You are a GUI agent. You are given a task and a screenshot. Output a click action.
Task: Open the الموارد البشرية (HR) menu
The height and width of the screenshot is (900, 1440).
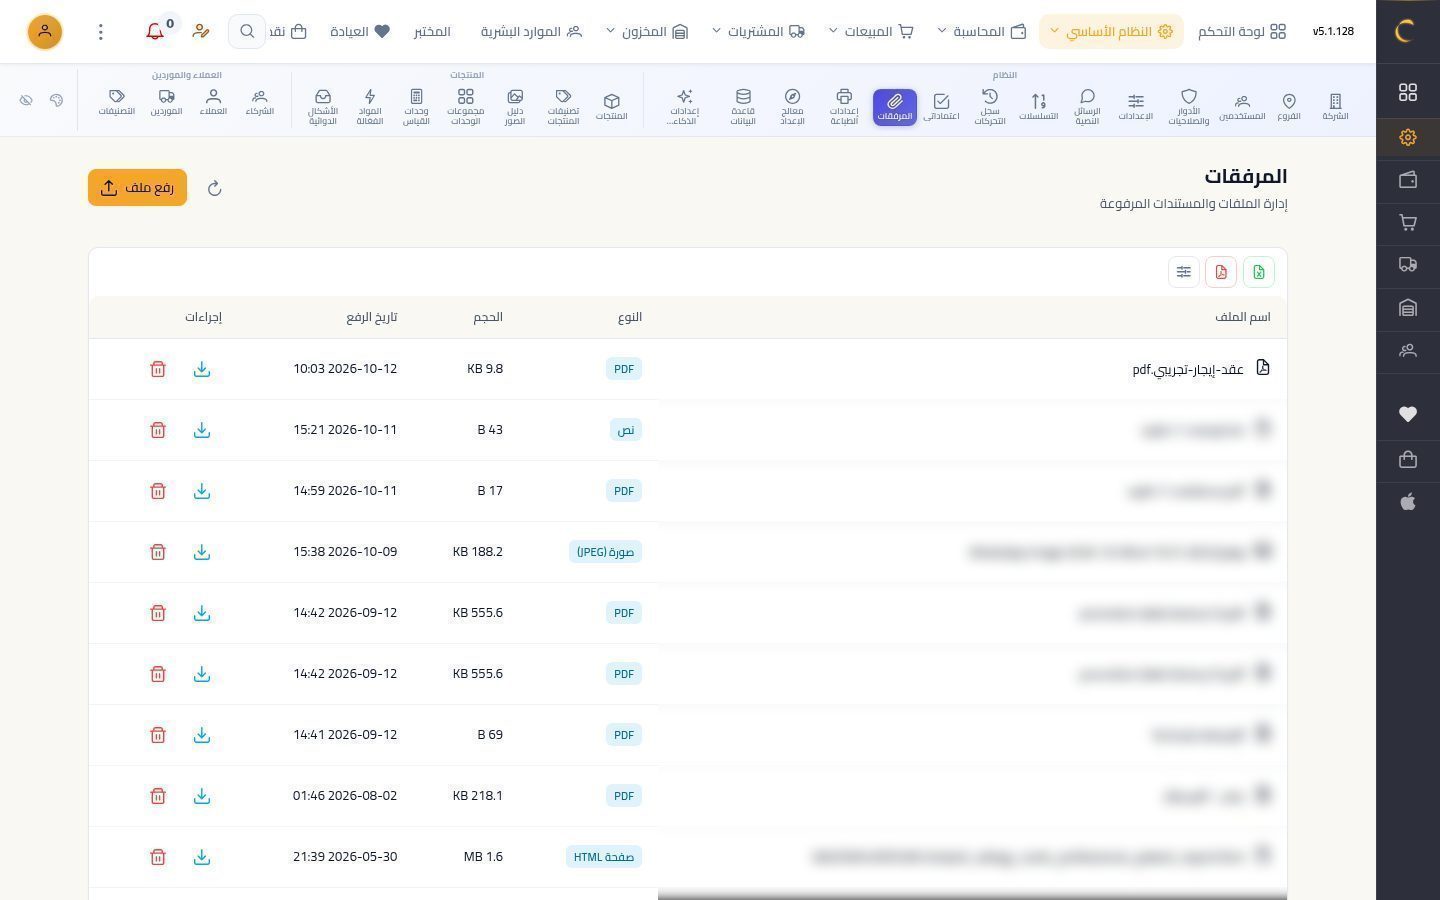tap(531, 32)
